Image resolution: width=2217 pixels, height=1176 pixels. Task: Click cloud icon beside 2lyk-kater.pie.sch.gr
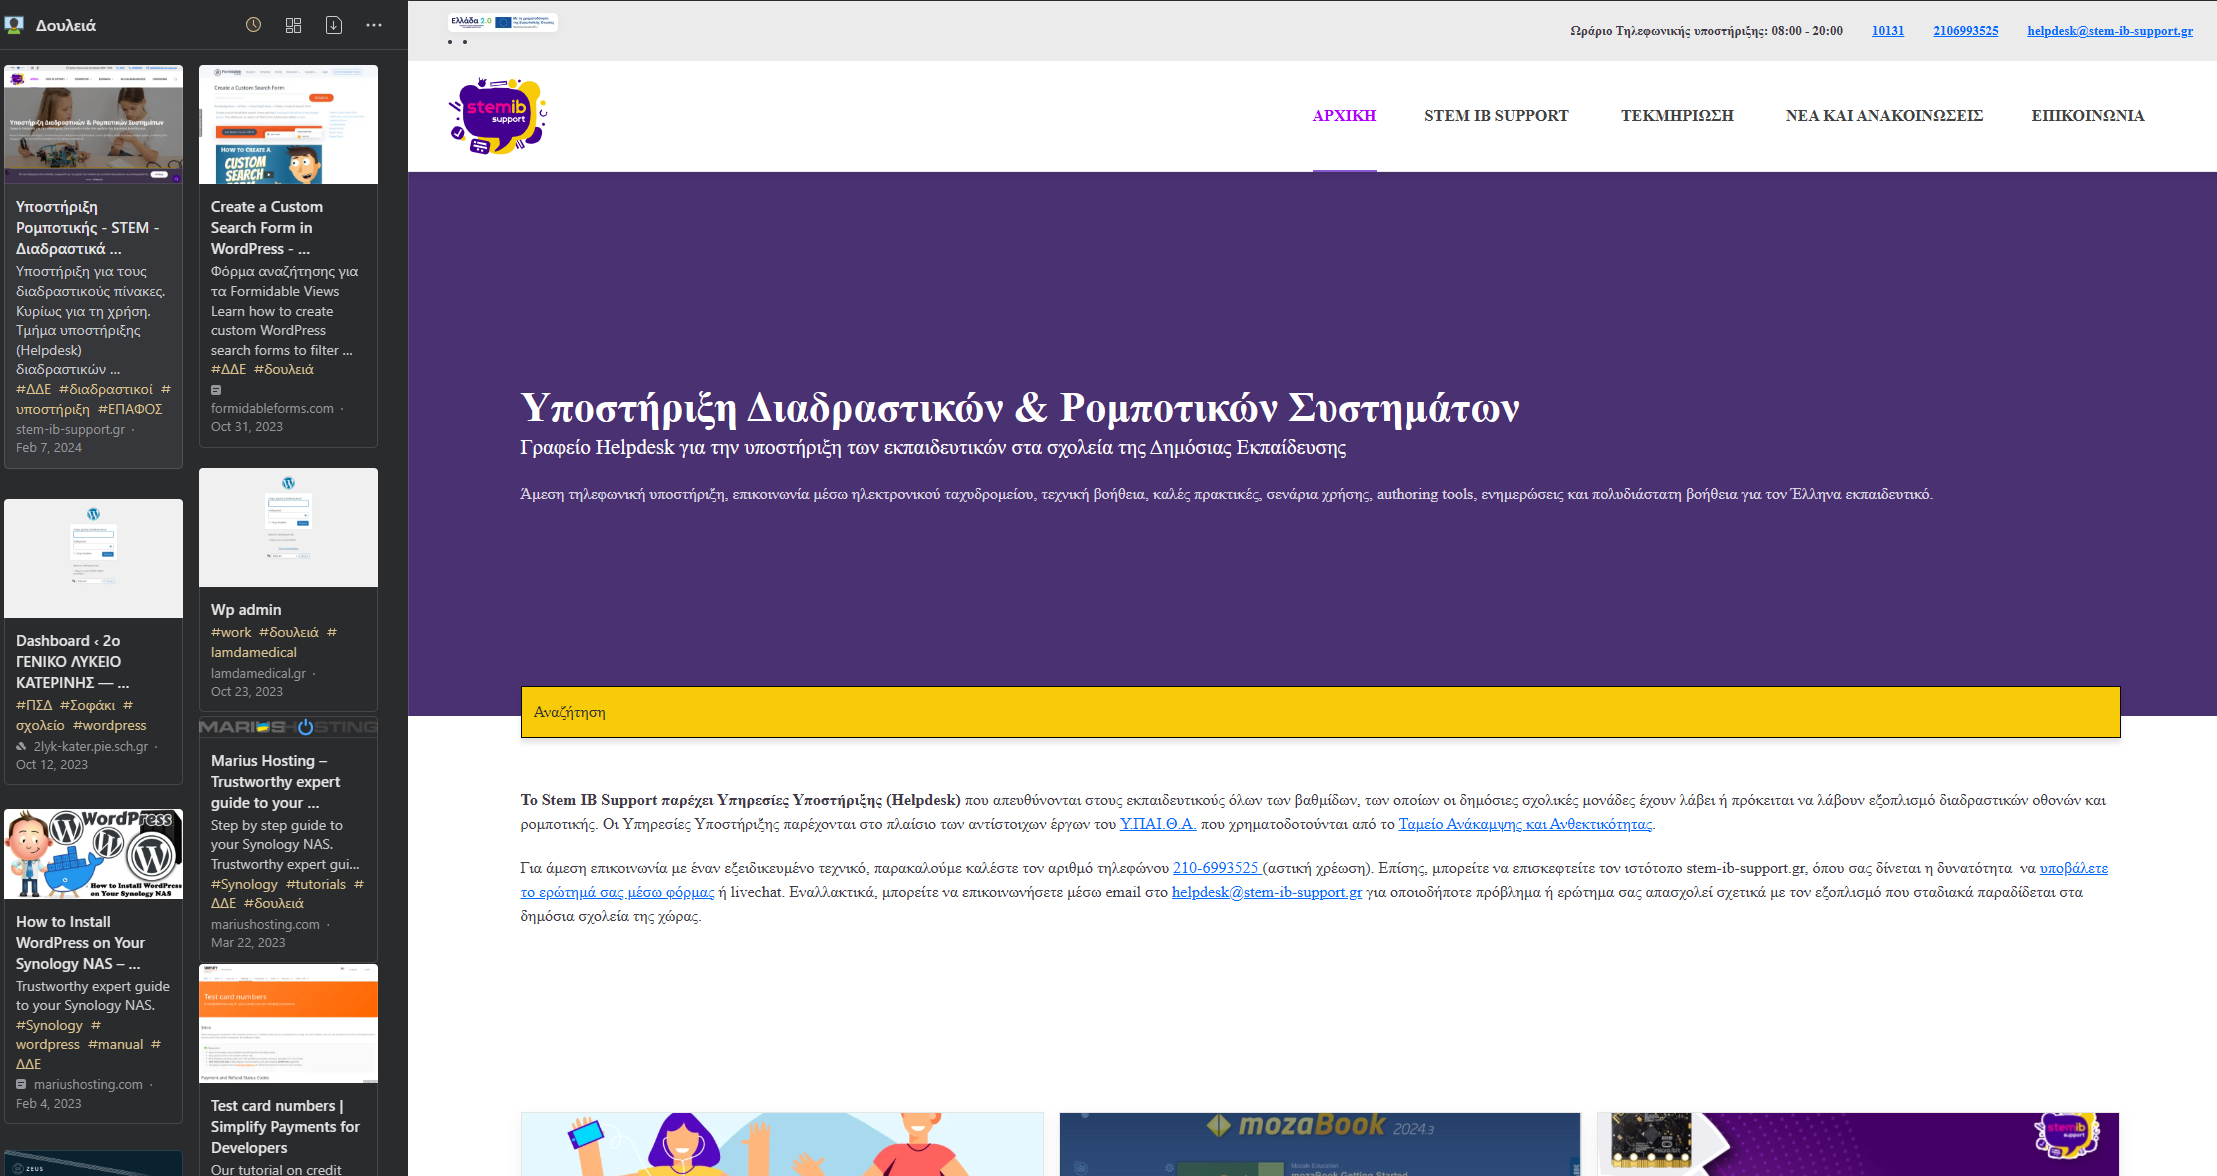[x=22, y=747]
